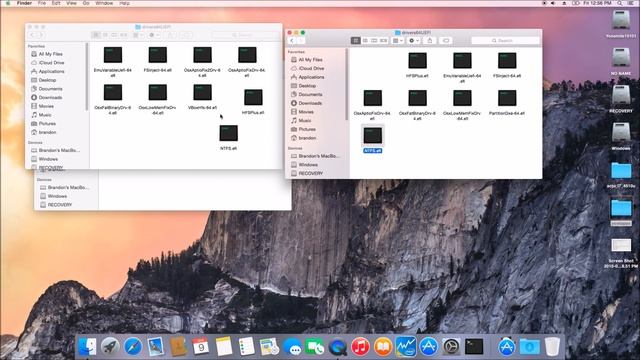This screenshot has height=360, width=640.
Task: Open the Window menu
Action: point(104,3)
